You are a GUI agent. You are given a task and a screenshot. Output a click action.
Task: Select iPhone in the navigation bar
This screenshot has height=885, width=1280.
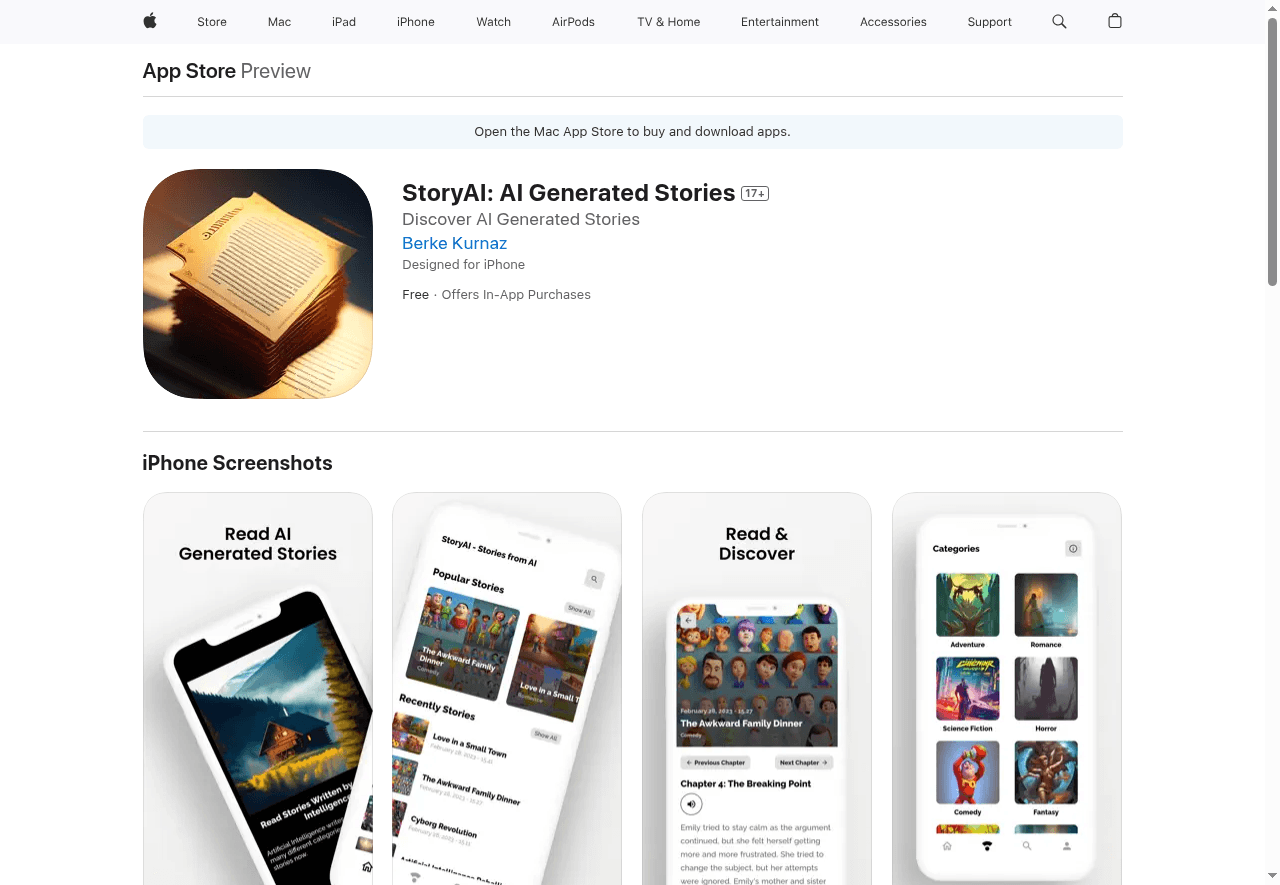point(416,22)
